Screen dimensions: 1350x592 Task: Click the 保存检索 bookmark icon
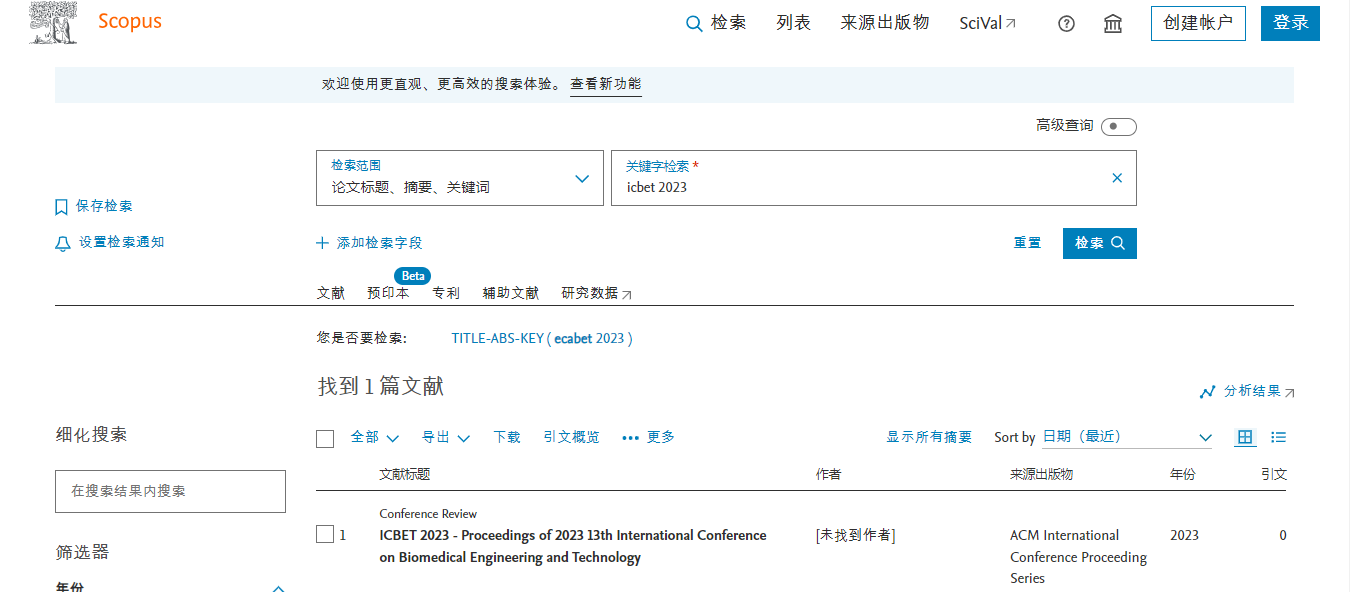(x=62, y=207)
